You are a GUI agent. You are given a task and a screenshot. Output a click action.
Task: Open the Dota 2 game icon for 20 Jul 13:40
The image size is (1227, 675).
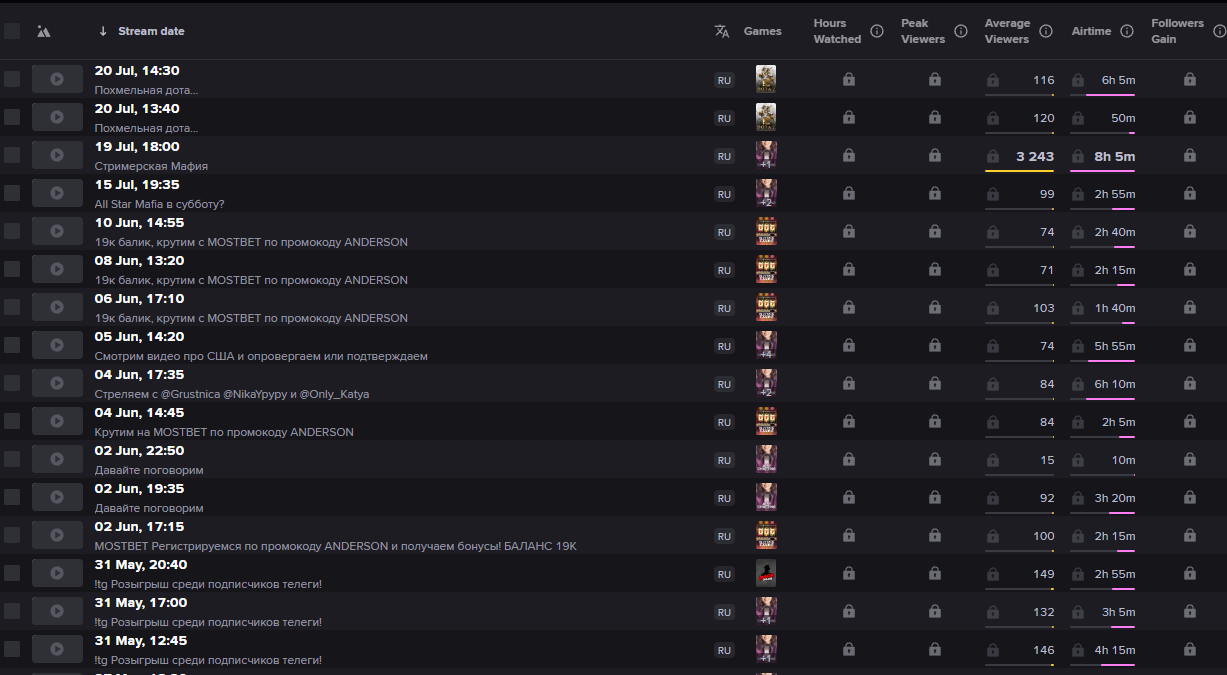766,117
